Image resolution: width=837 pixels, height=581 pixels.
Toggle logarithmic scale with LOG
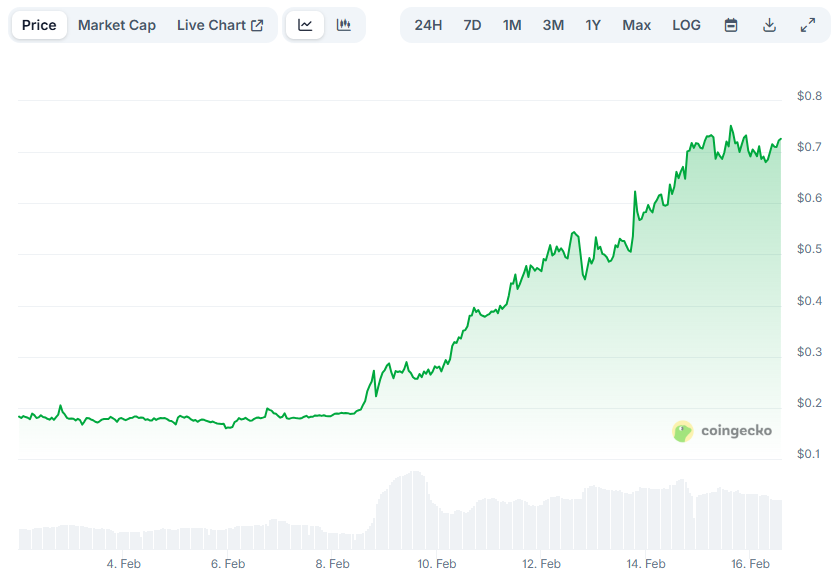[x=686, y=24]
